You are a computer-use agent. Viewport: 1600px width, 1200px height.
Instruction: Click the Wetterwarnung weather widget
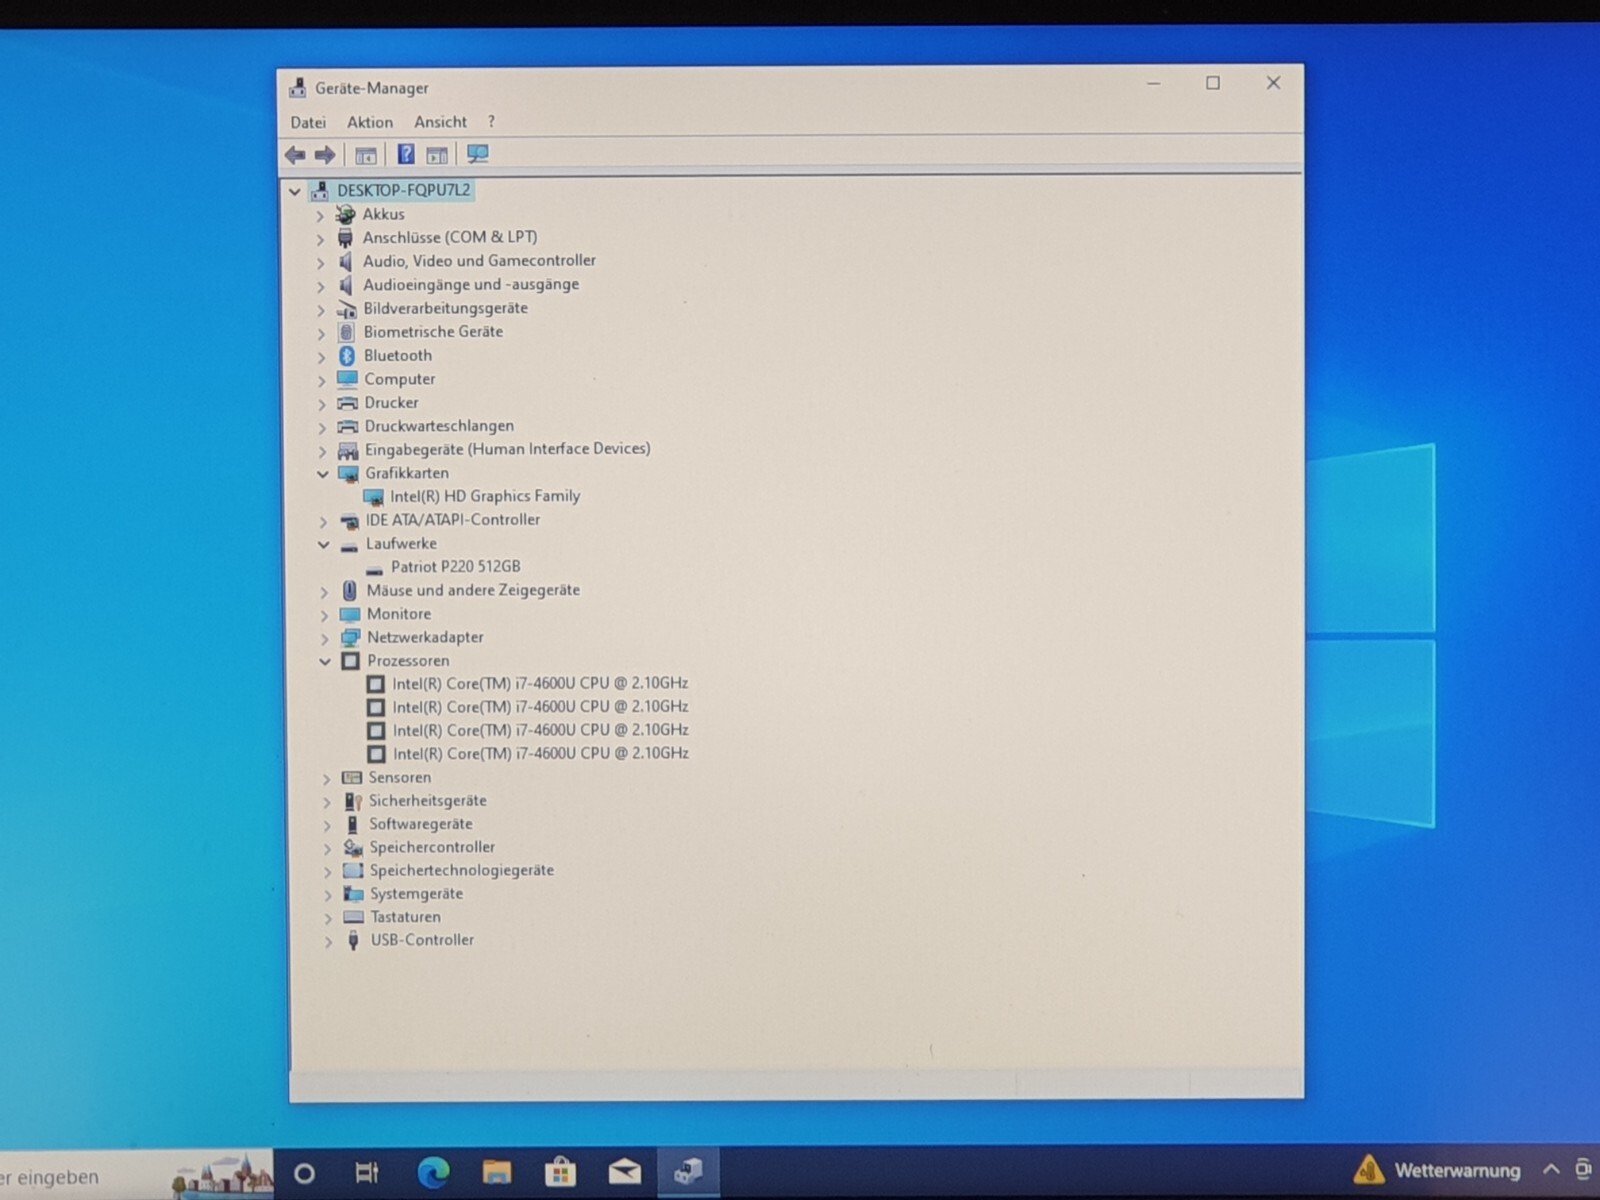(1437, 1170)
